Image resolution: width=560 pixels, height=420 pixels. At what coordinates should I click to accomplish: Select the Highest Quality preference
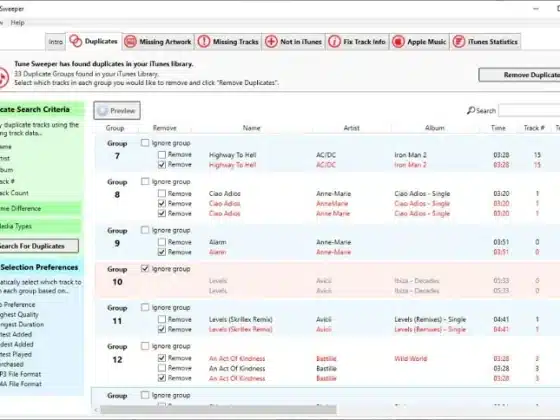pos(19,315)
